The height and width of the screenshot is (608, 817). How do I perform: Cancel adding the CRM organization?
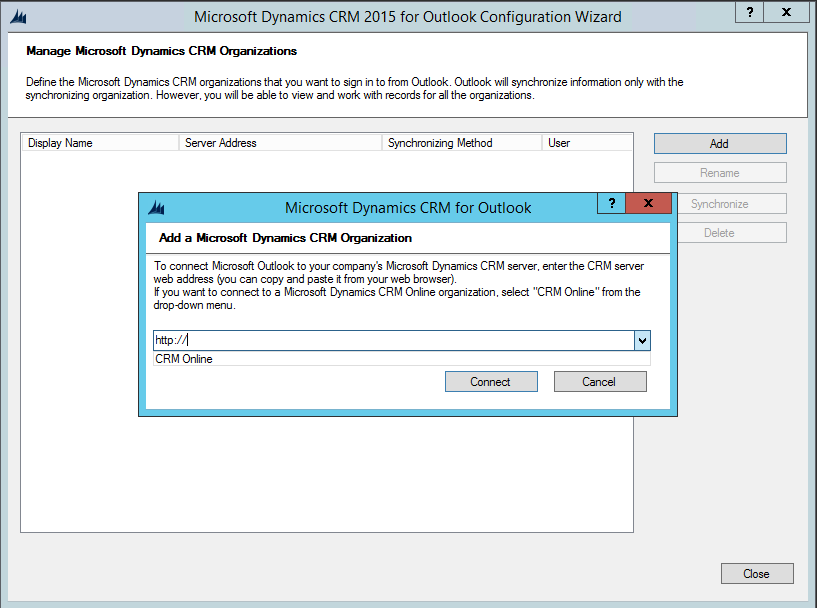(600, 382)
